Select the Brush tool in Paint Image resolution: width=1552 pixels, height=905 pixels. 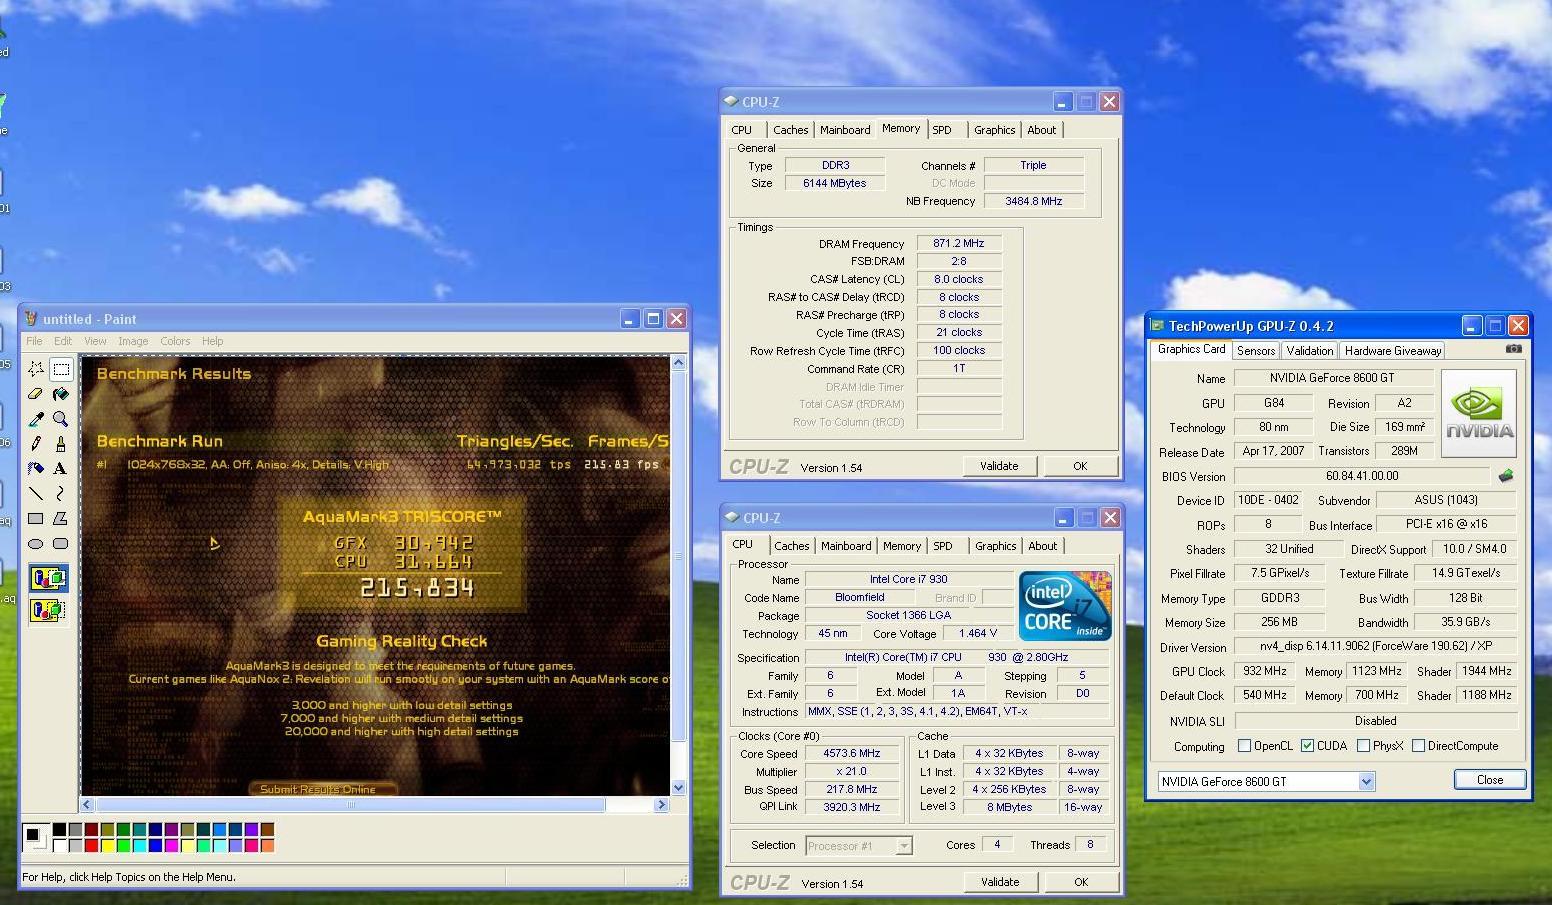(x=61, y=443)
